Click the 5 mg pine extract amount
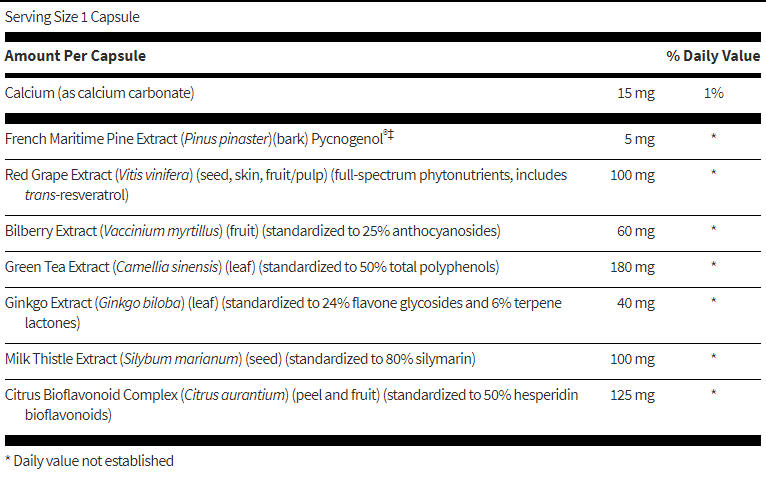766x486 pixels. [x=639, y=138]
